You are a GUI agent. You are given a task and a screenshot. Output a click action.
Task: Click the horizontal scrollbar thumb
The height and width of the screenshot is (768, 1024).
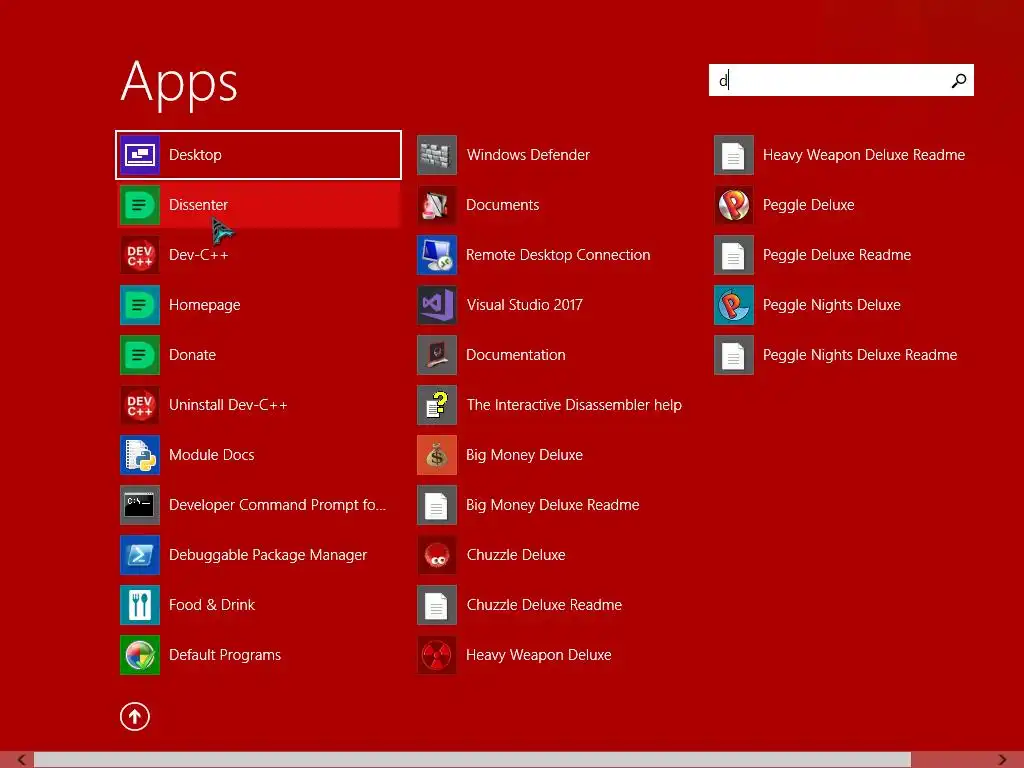472,760
